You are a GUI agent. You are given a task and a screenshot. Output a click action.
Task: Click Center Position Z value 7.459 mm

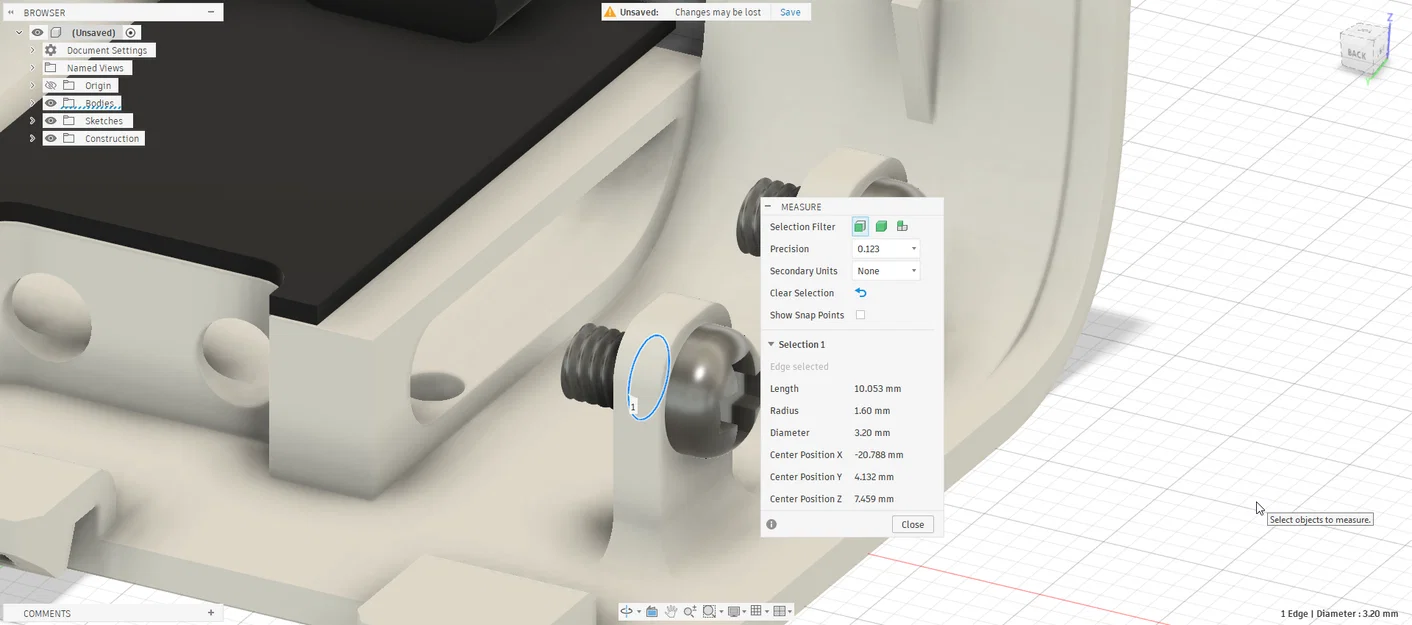pyautogui.click(x=874, y=498)
